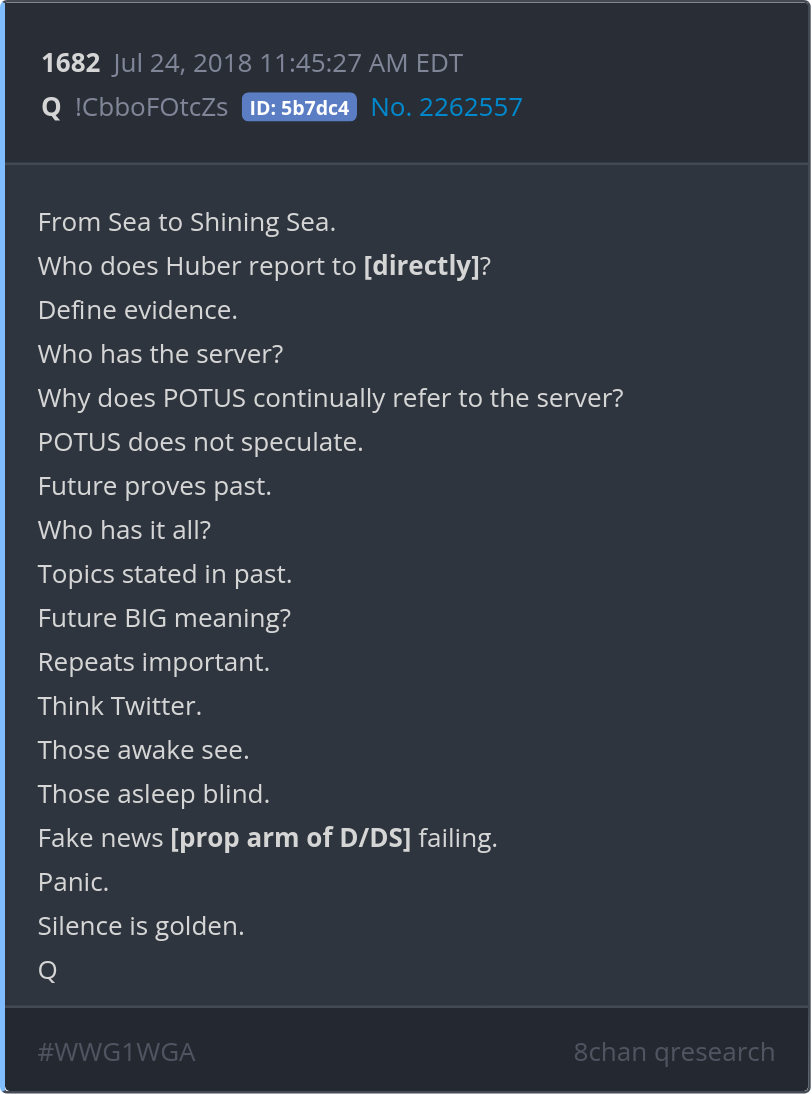Click the post number link No. 2262557

pyautogui.click(x=446, y=107)
